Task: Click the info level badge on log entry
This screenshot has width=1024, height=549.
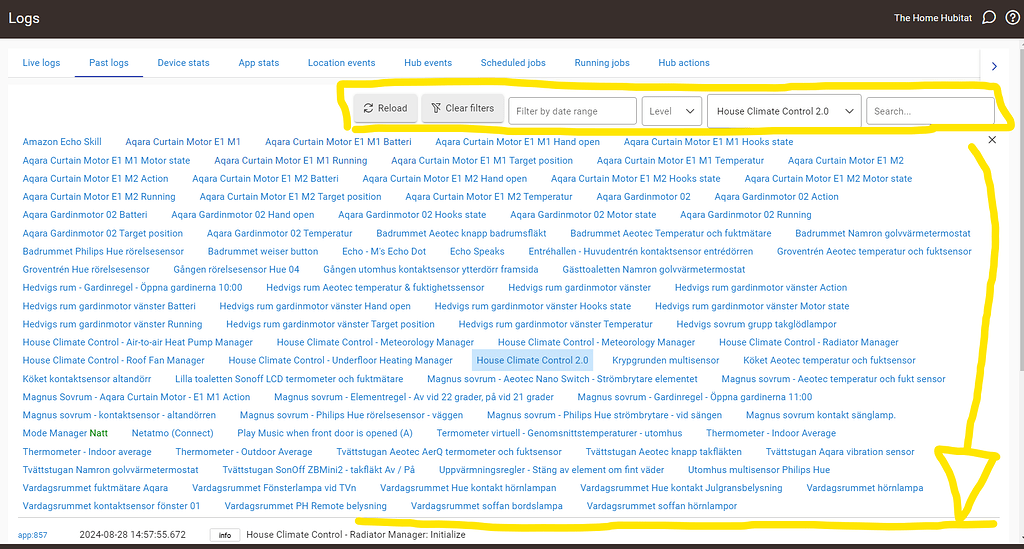Action: [225, 535]
